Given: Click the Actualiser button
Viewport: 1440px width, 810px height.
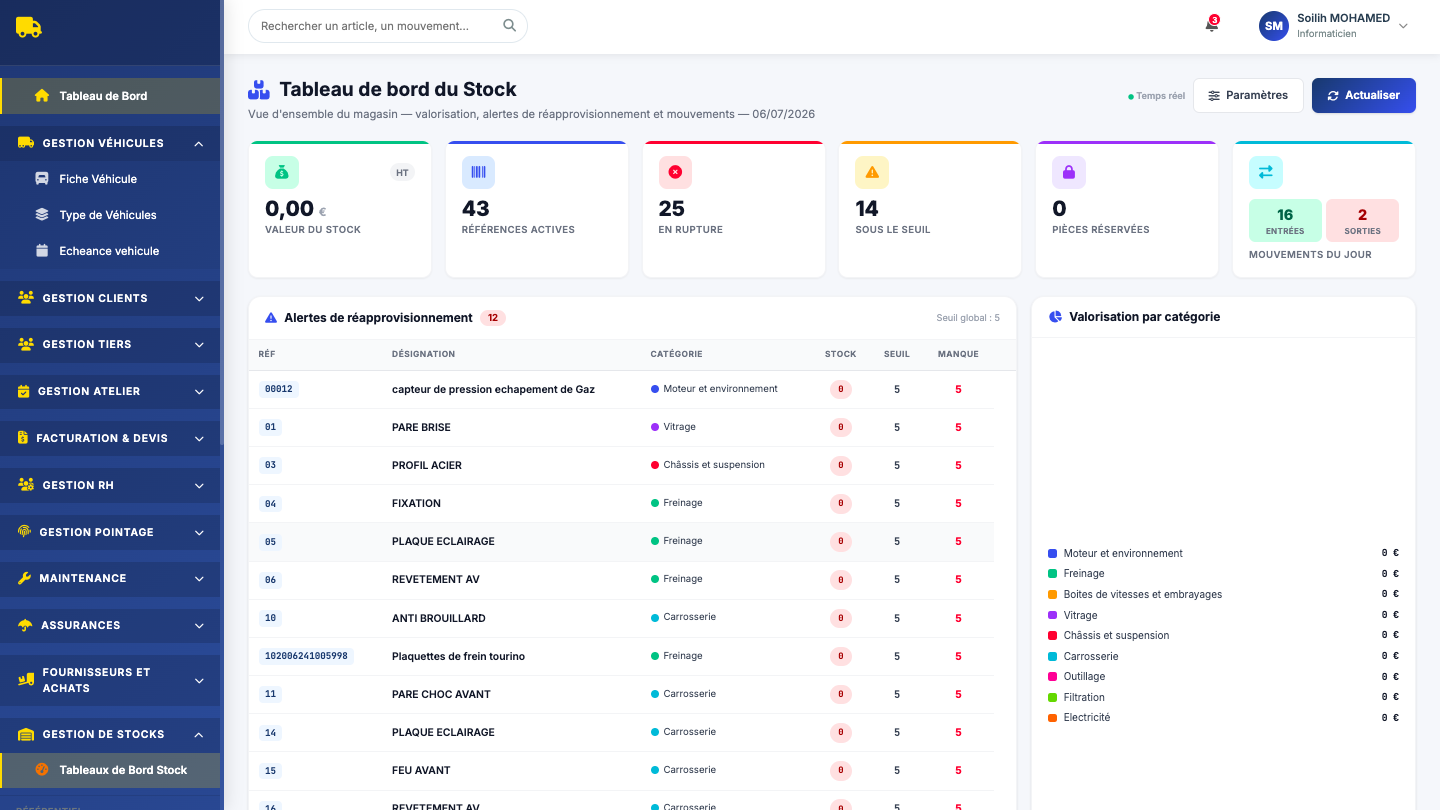Looking at the screenshot, I should [1364, 95].
